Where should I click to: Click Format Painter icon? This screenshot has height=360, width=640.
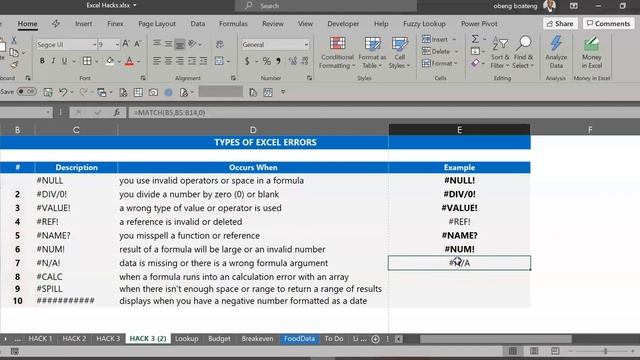coord(14,64)
